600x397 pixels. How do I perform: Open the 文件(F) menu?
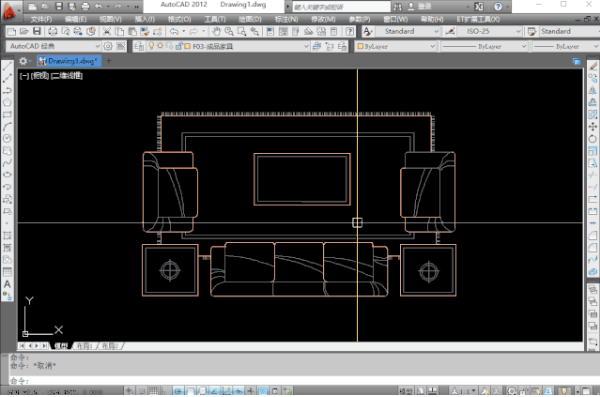tap(41, 19)
